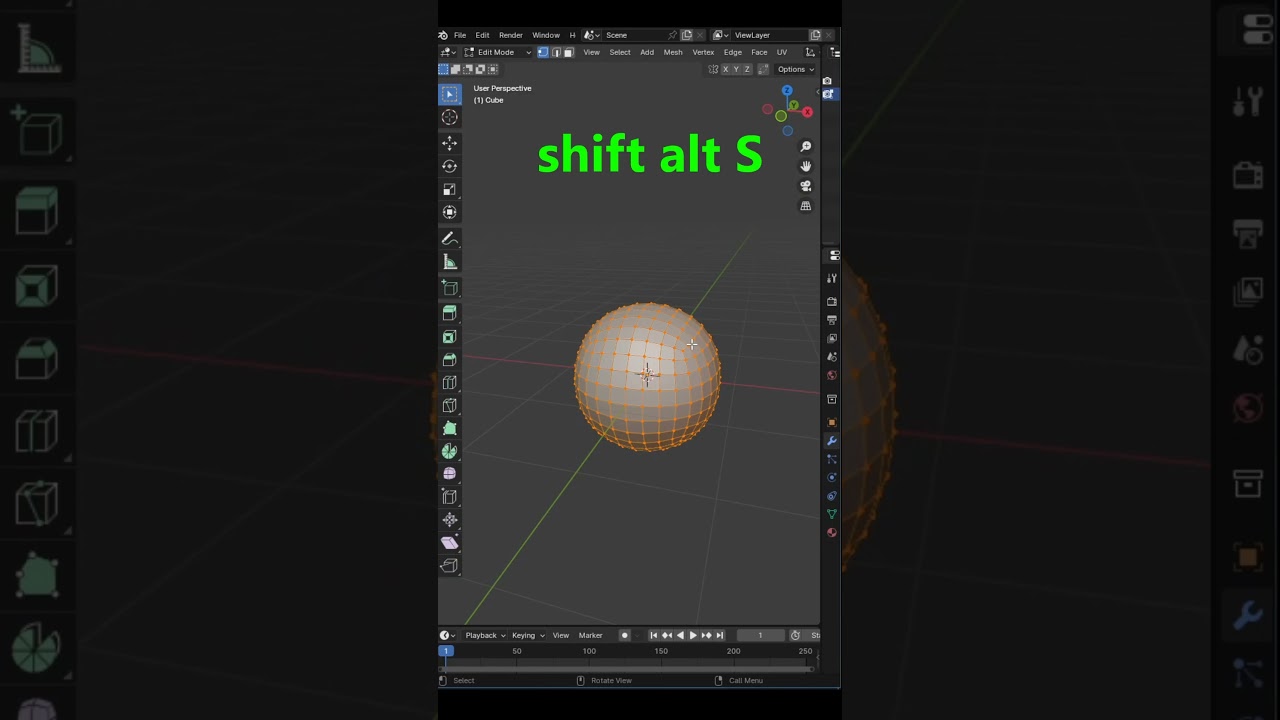Click the viewport pan hand icon
The image size is (1280, 720).
(806, 166)
